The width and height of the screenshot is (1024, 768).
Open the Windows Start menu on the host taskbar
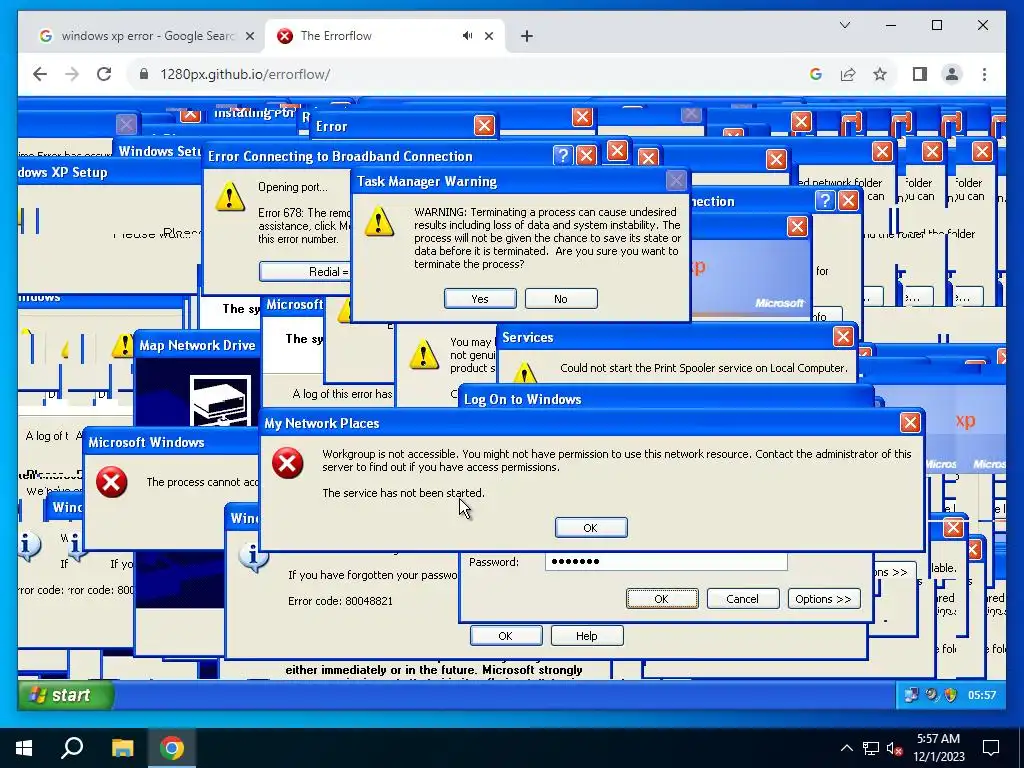[24, 748]
